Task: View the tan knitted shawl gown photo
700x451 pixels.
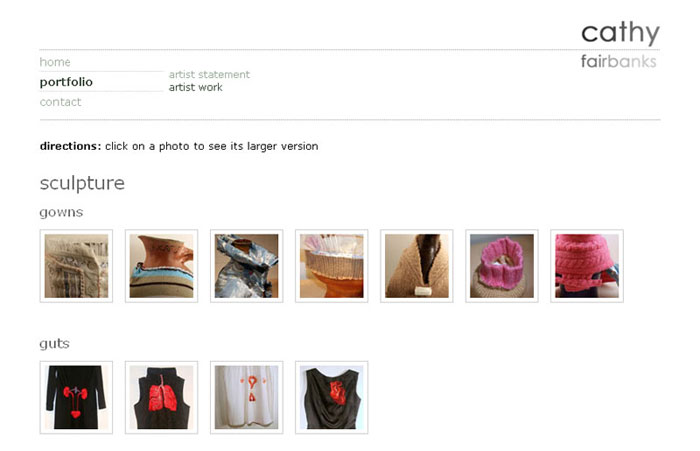Action: (417, 266)
